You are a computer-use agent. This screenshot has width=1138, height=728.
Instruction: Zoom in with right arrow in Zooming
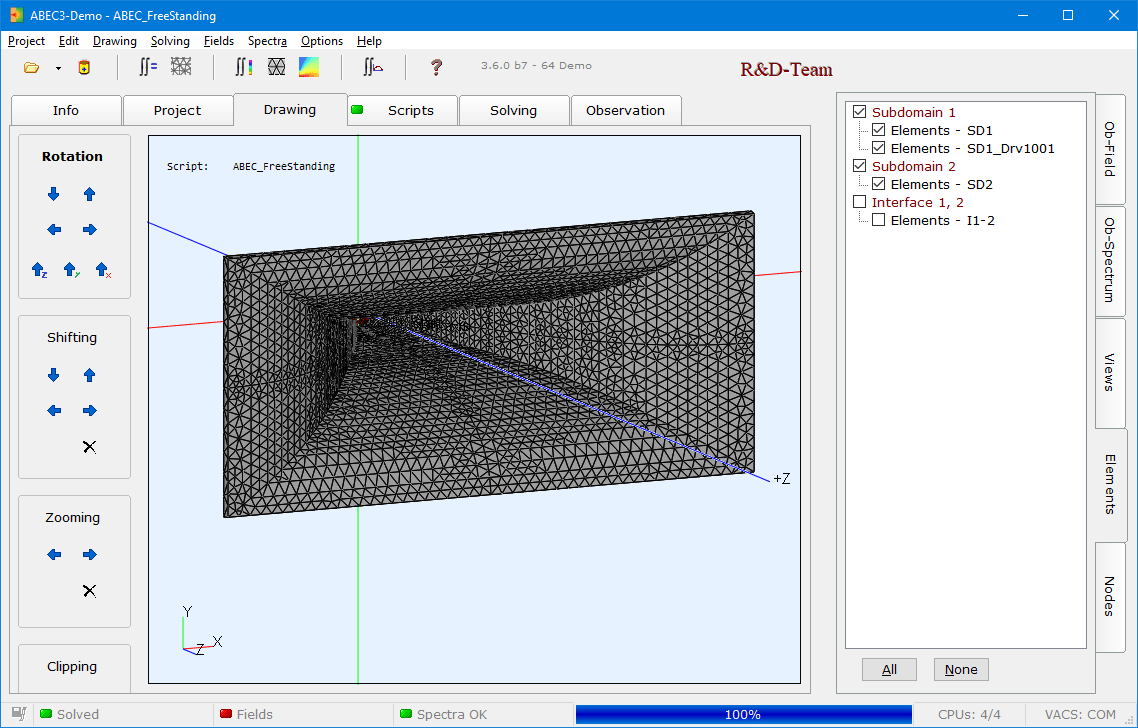pyautogui.click(x=89, y=555)
